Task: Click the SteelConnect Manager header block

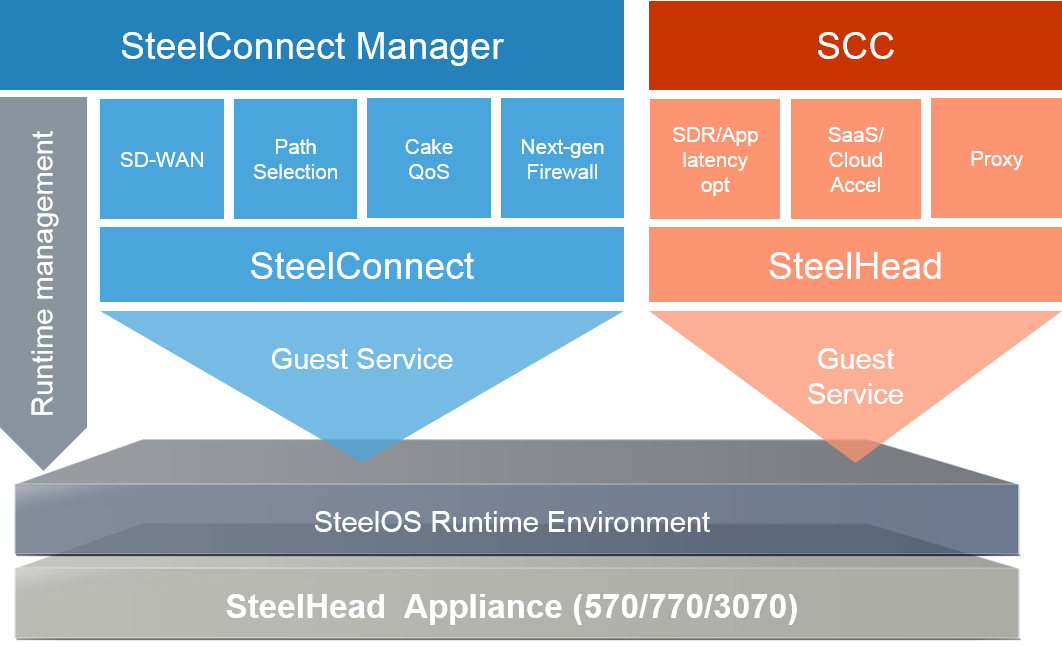Action: [312, 45]
